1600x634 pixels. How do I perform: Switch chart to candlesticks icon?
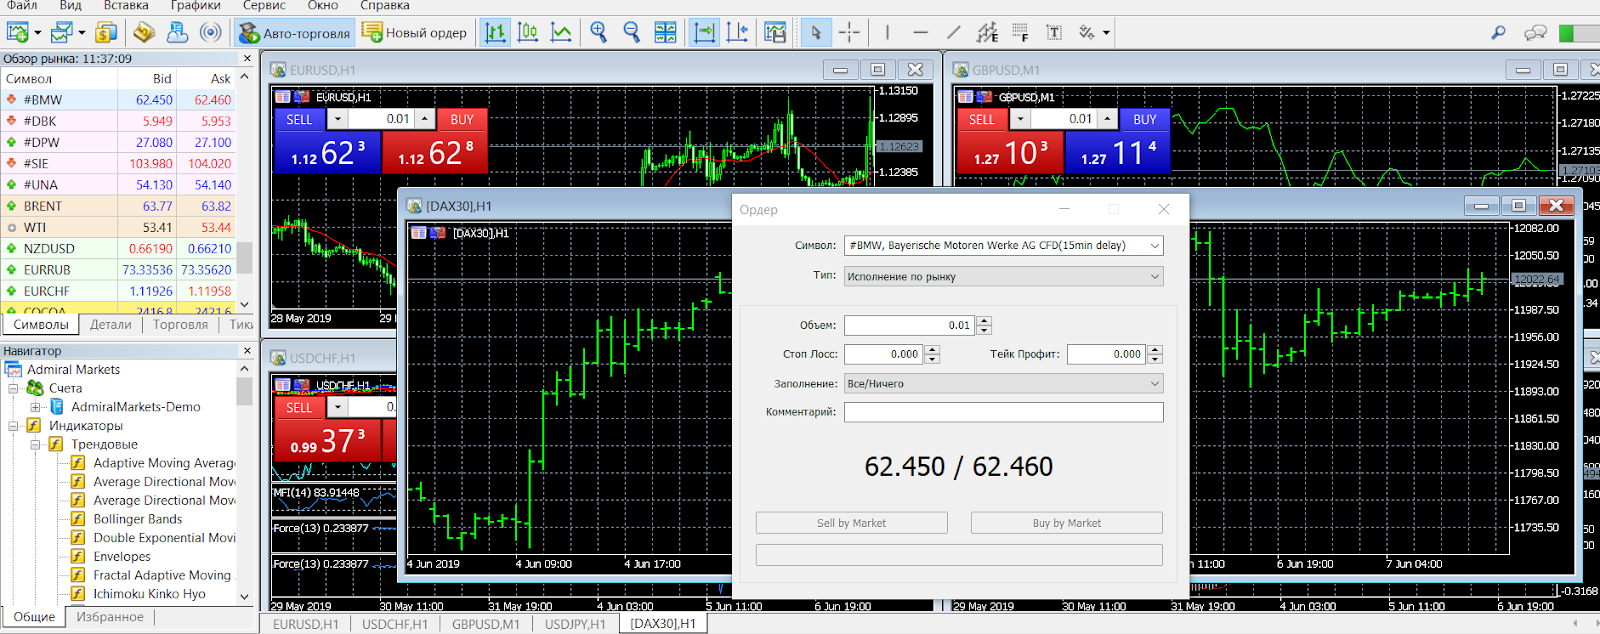(x=528, y=32)
